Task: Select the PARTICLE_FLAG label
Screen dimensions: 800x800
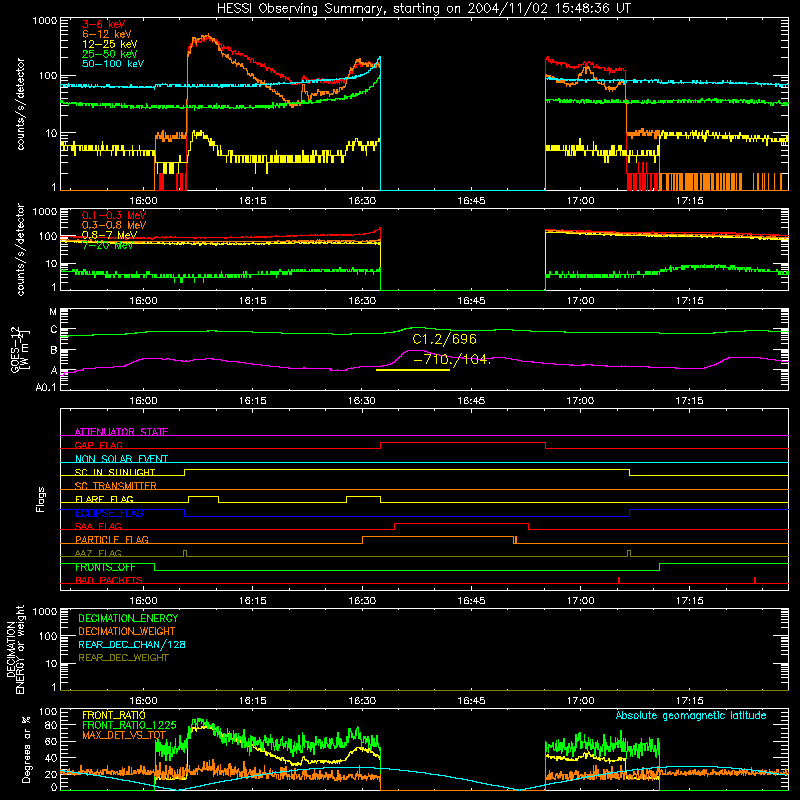Action: pos(112,539)
